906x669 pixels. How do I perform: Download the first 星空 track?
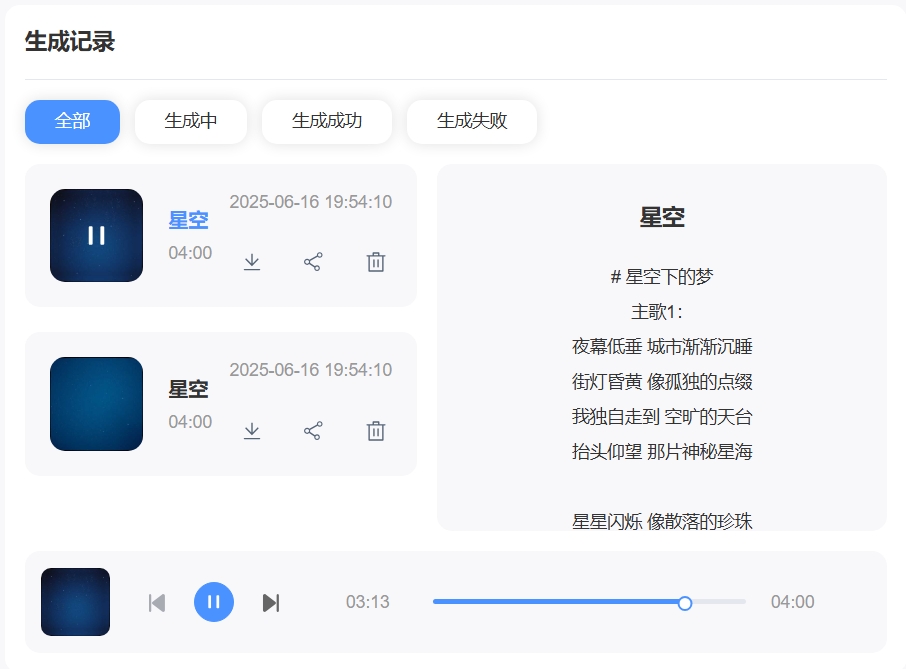[x=252, y=262]
